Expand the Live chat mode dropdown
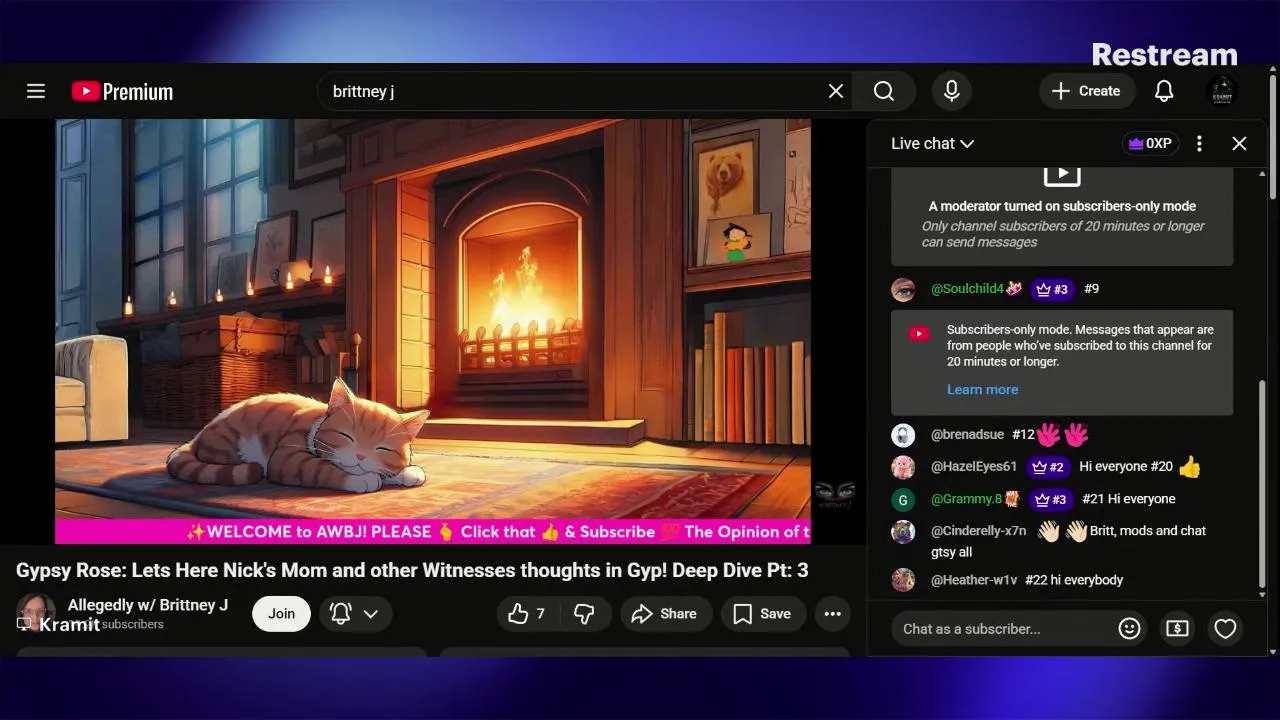 click(932, 143)
